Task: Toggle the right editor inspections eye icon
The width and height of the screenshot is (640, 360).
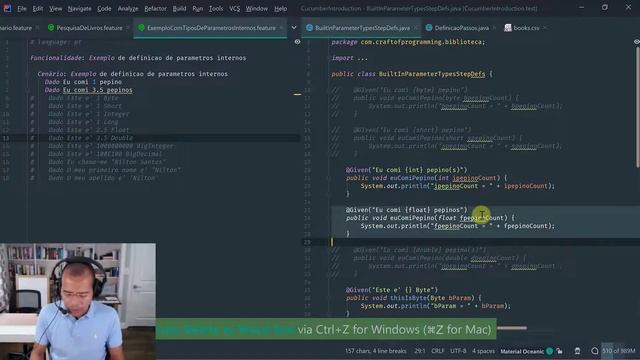Action: [x=637, y=42]
